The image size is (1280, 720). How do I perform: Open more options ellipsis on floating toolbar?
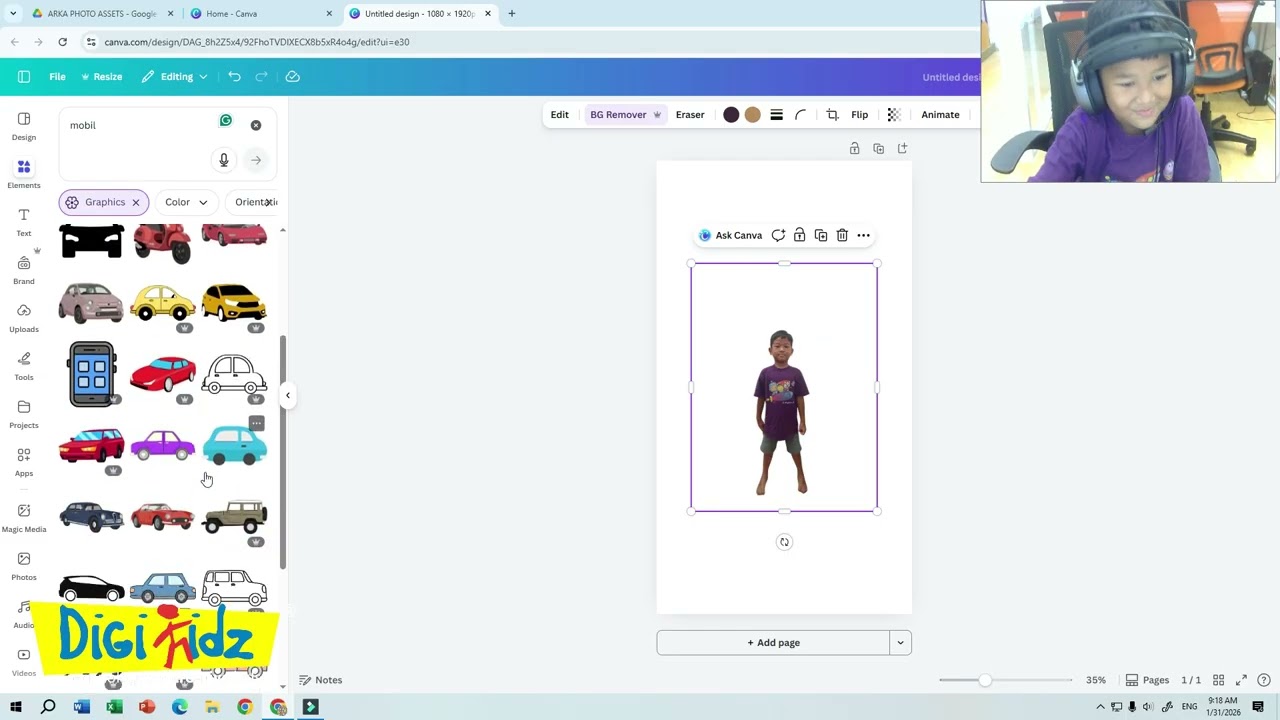pyautogui.click(x=864, y=235)
